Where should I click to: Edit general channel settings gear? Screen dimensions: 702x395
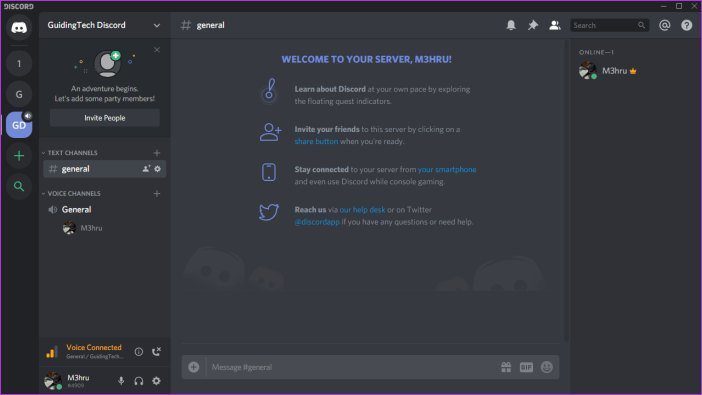(x=158, y=169)
